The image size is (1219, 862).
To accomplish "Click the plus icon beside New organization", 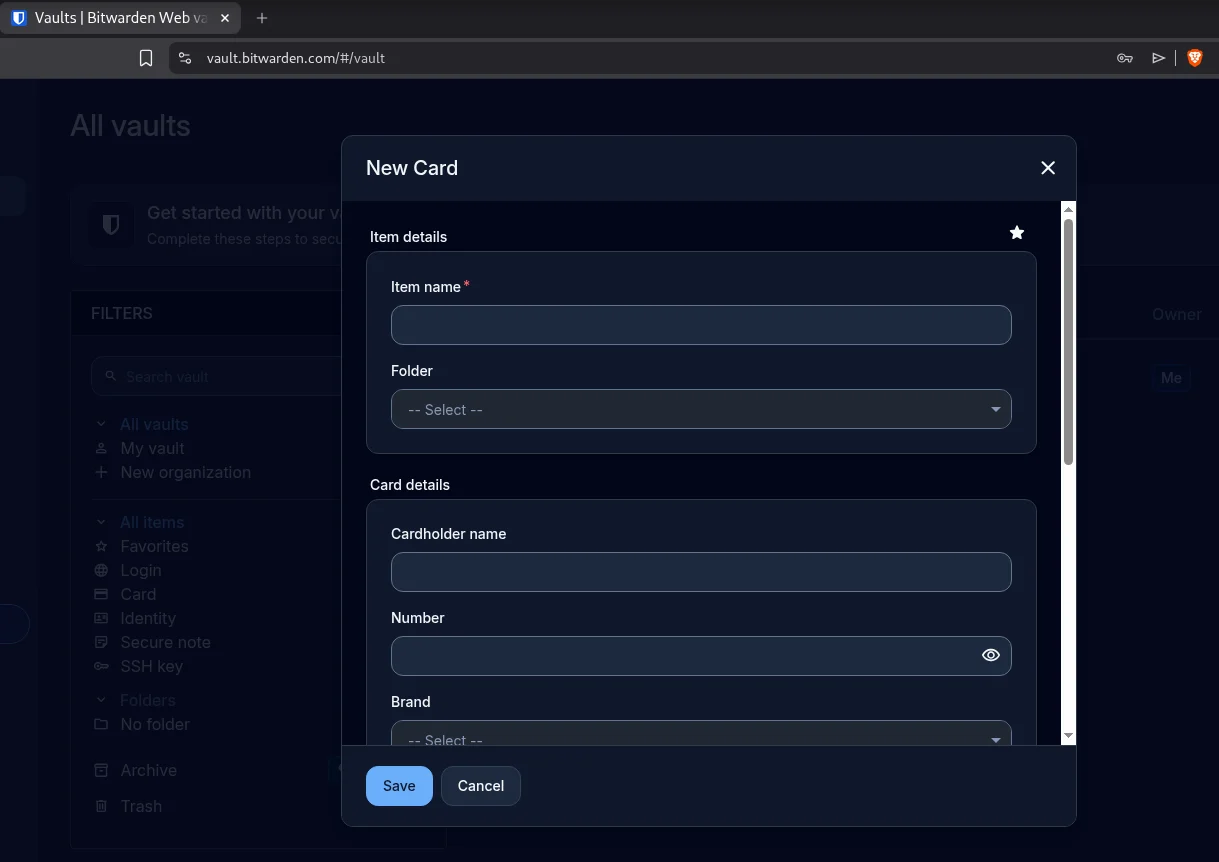I will tap(101, 472).
